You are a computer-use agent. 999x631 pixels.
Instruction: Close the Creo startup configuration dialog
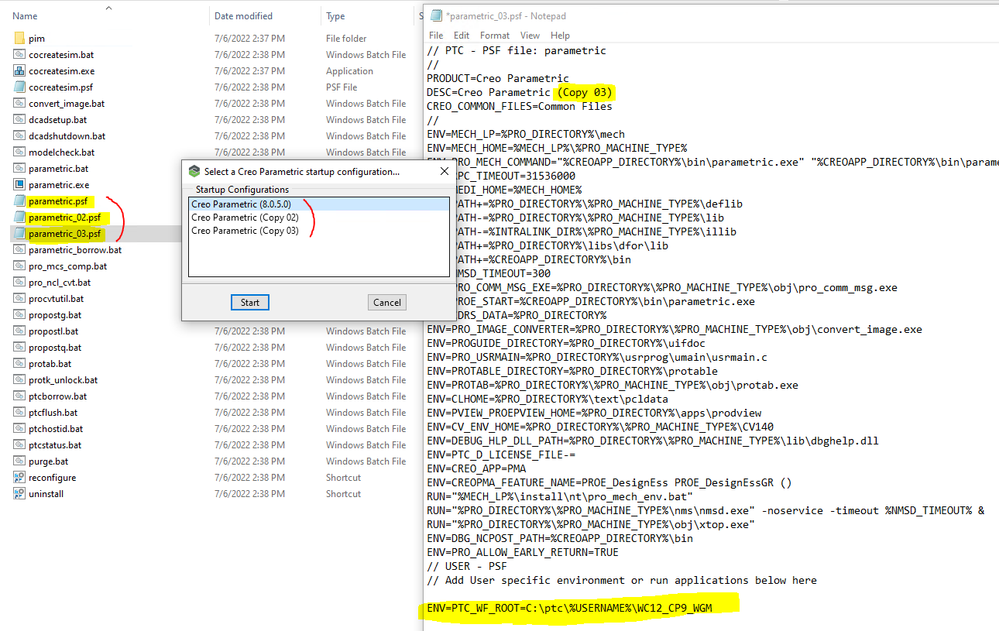(x=444, y=171)
